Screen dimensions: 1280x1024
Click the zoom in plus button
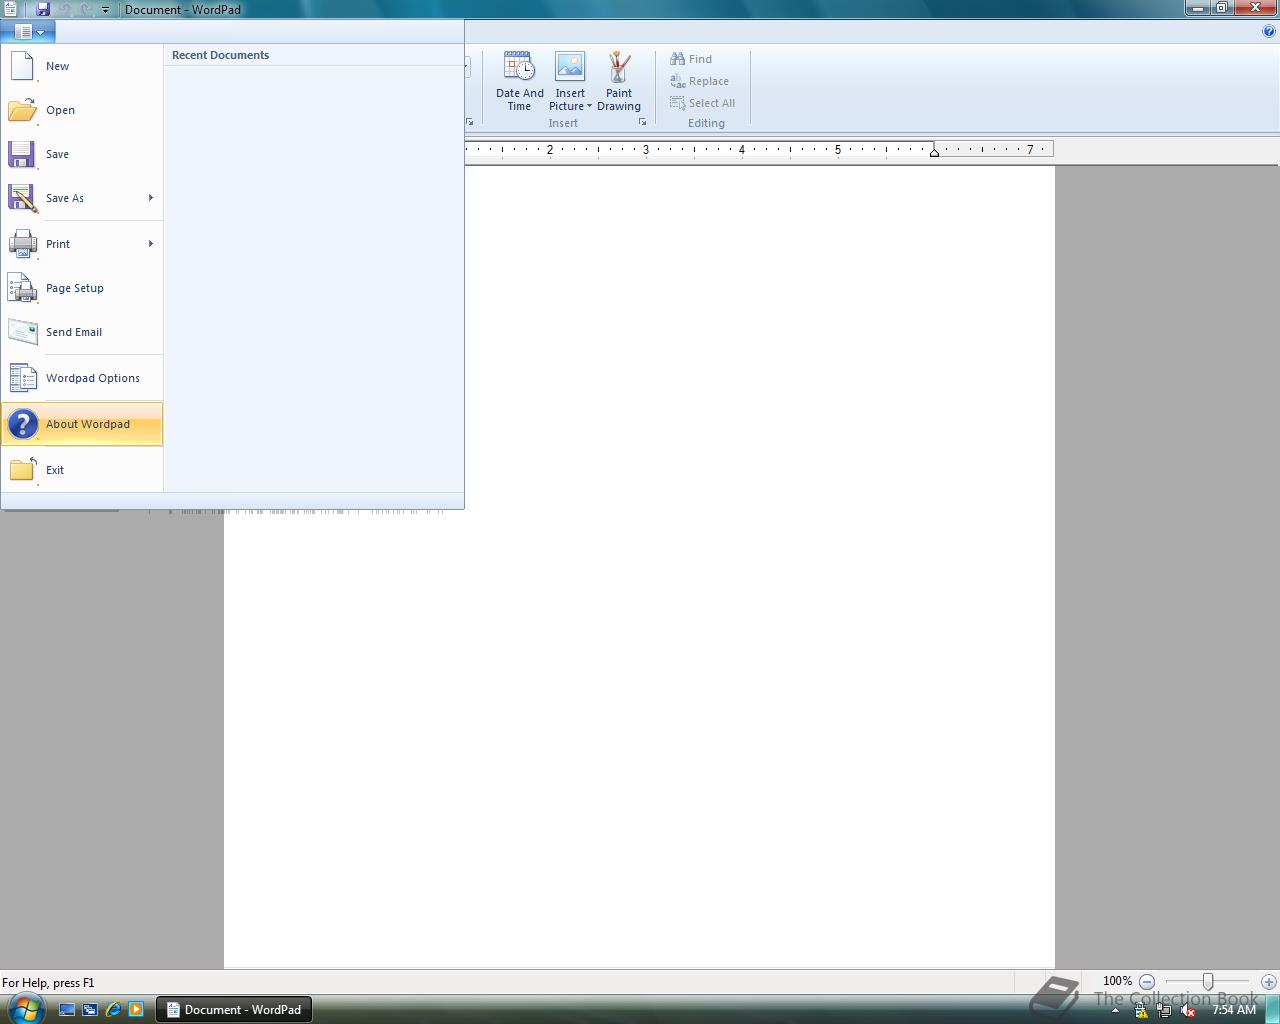(1268, 982)
